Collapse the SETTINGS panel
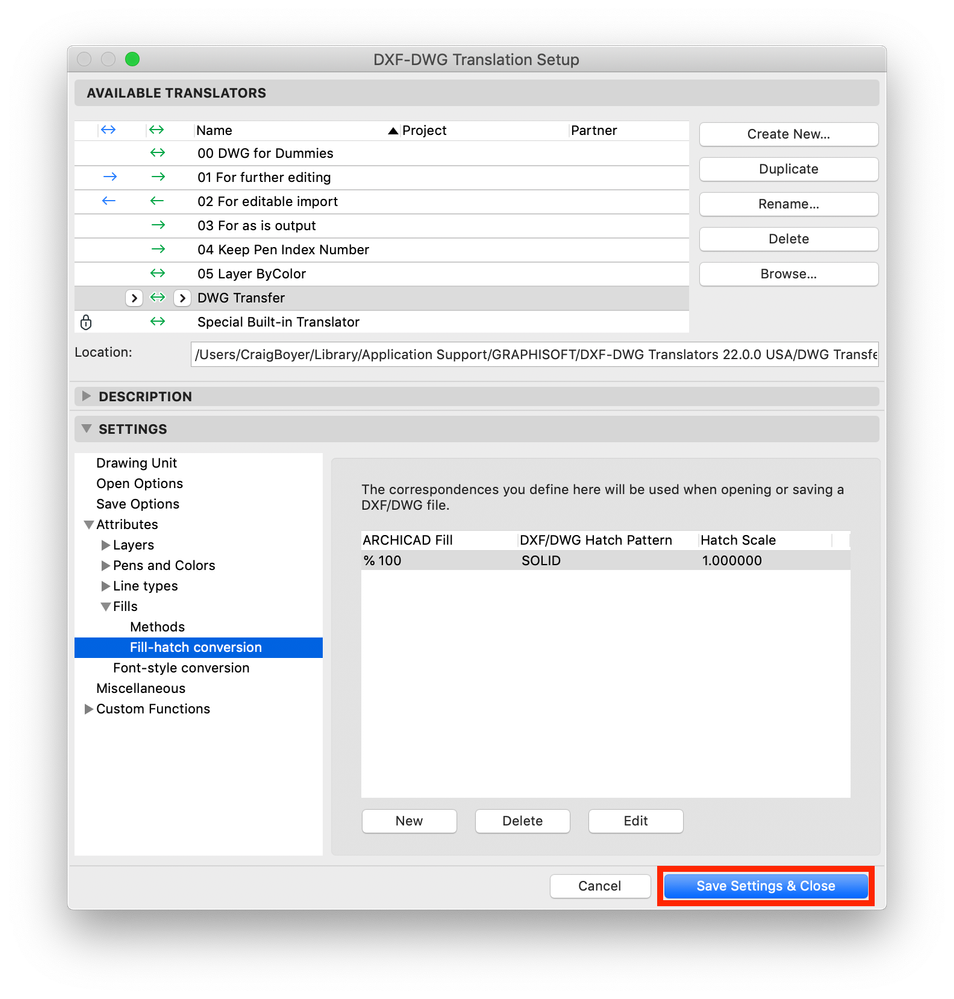The height and width of the screenshot is (999, 954). tap(86, 429)
